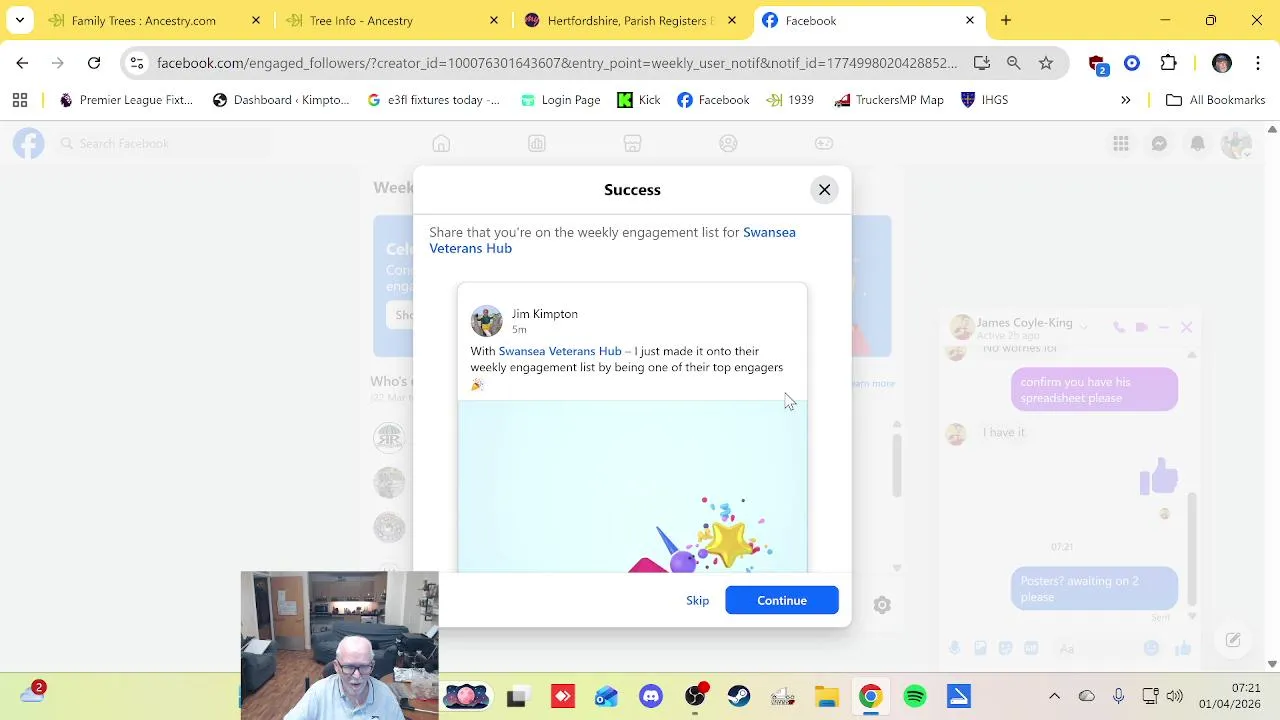Open Swansea Veterans Hub link in post preview
The width and height of the screenshot is (1280, 720).
pos(560,351)
